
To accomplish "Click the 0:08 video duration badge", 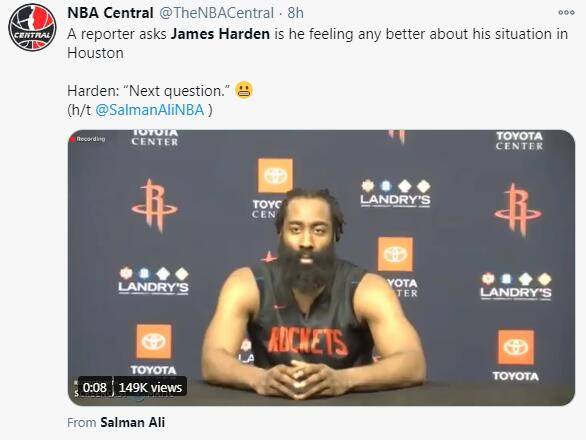I will click(95, 387).
